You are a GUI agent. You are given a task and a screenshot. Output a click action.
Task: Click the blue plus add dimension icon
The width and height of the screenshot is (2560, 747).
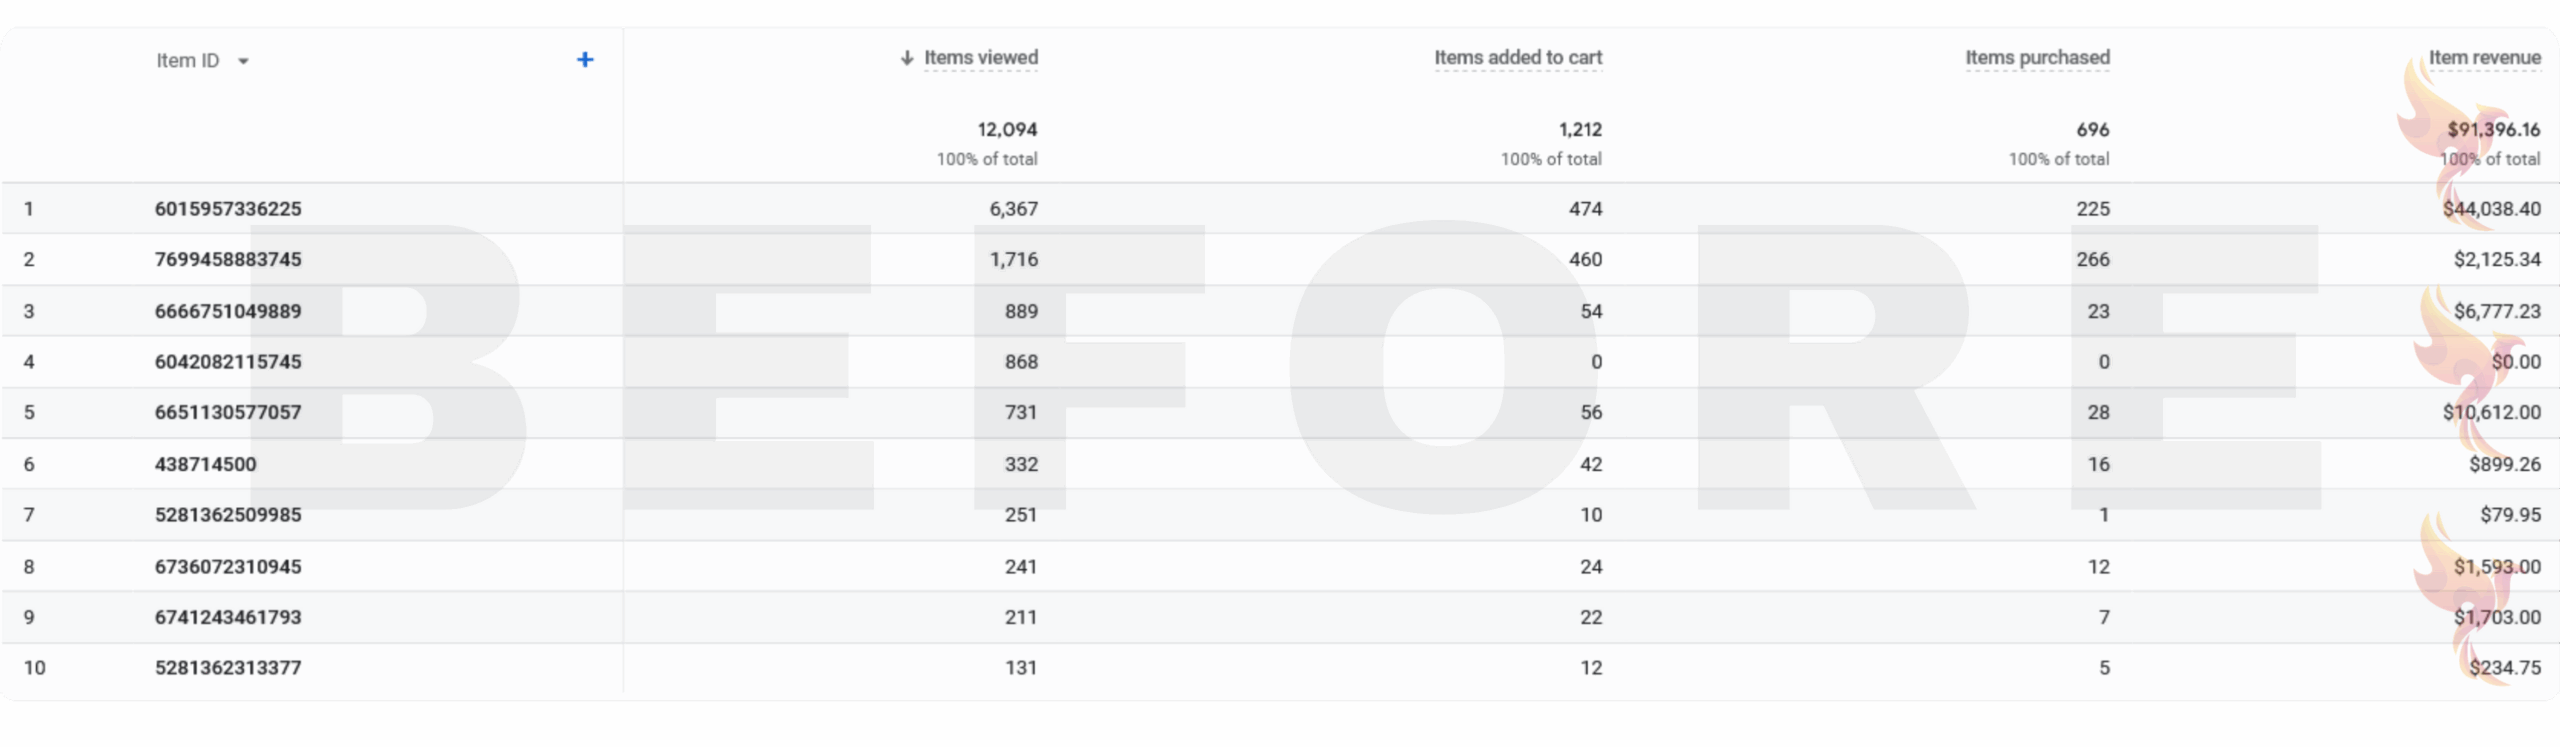click(585, 60)
